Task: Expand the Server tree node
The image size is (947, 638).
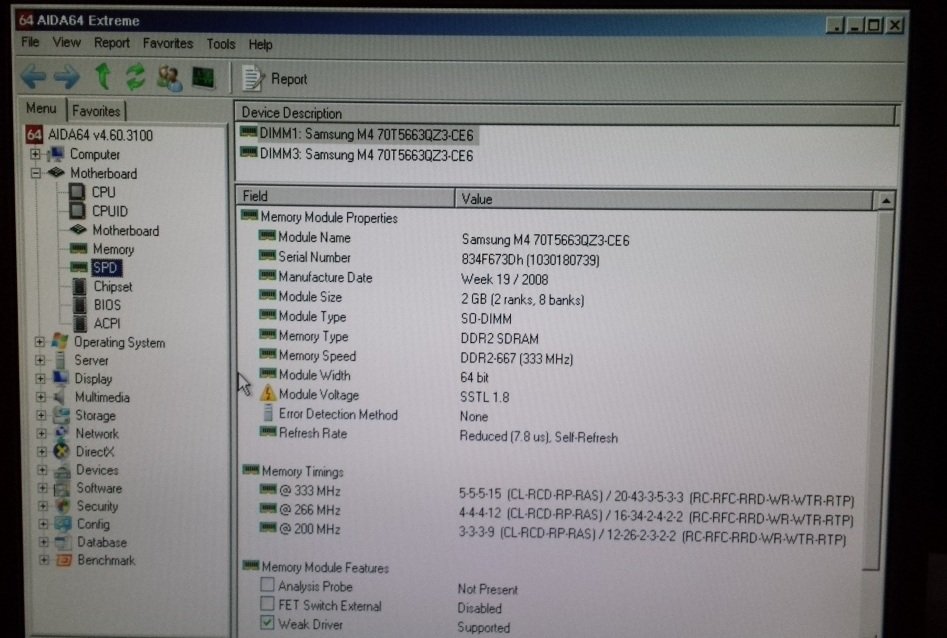Action: tap(40, 361)
